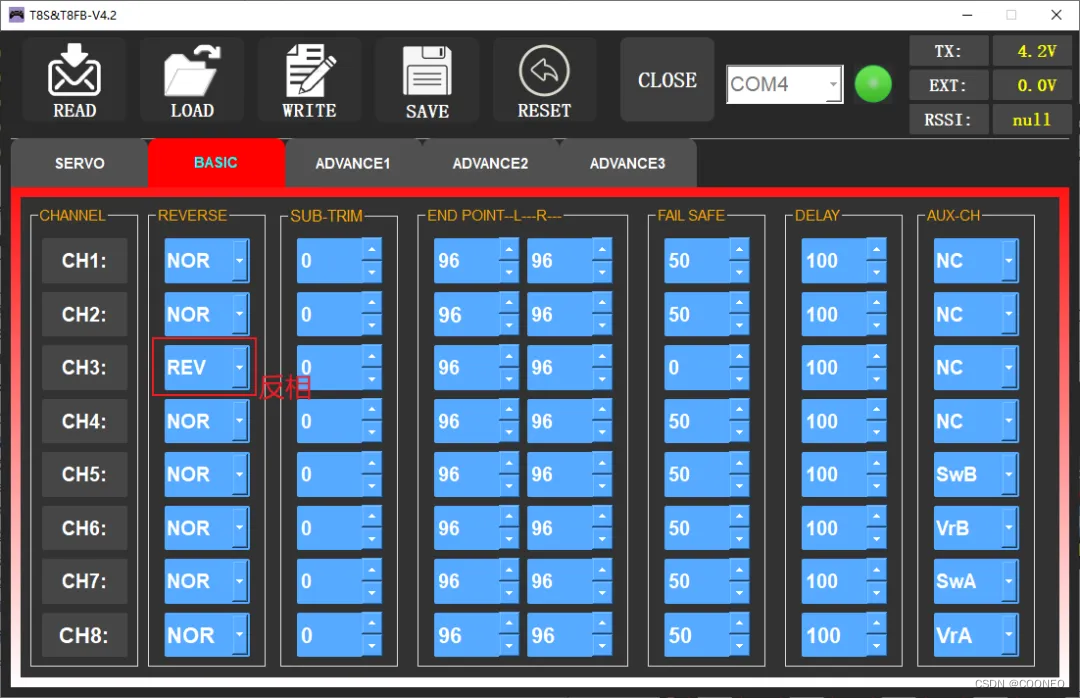Increase CH8 sub-trim with up arrow
Image resolution: width=1080 pixels, height=698 pixels.
[x=372, y=624]
